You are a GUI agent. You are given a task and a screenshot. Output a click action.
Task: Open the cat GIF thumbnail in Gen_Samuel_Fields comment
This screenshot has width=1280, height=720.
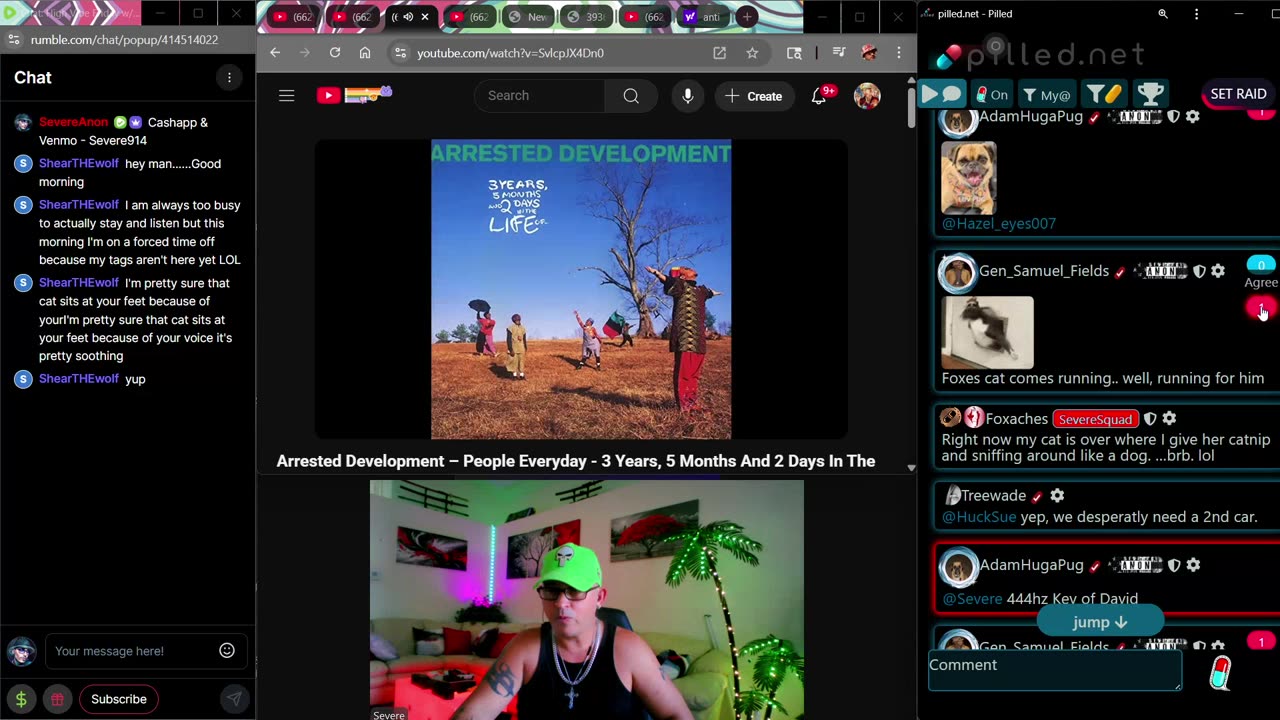point(987,332)
